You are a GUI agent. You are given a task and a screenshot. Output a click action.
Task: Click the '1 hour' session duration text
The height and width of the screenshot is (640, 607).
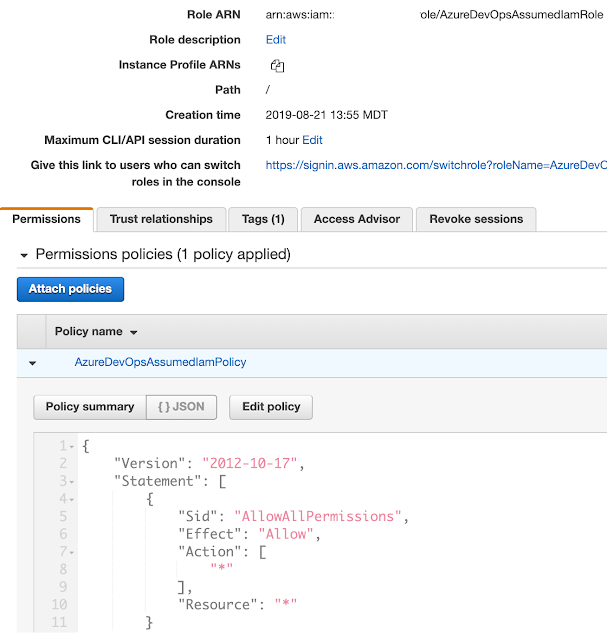point(282,140)
